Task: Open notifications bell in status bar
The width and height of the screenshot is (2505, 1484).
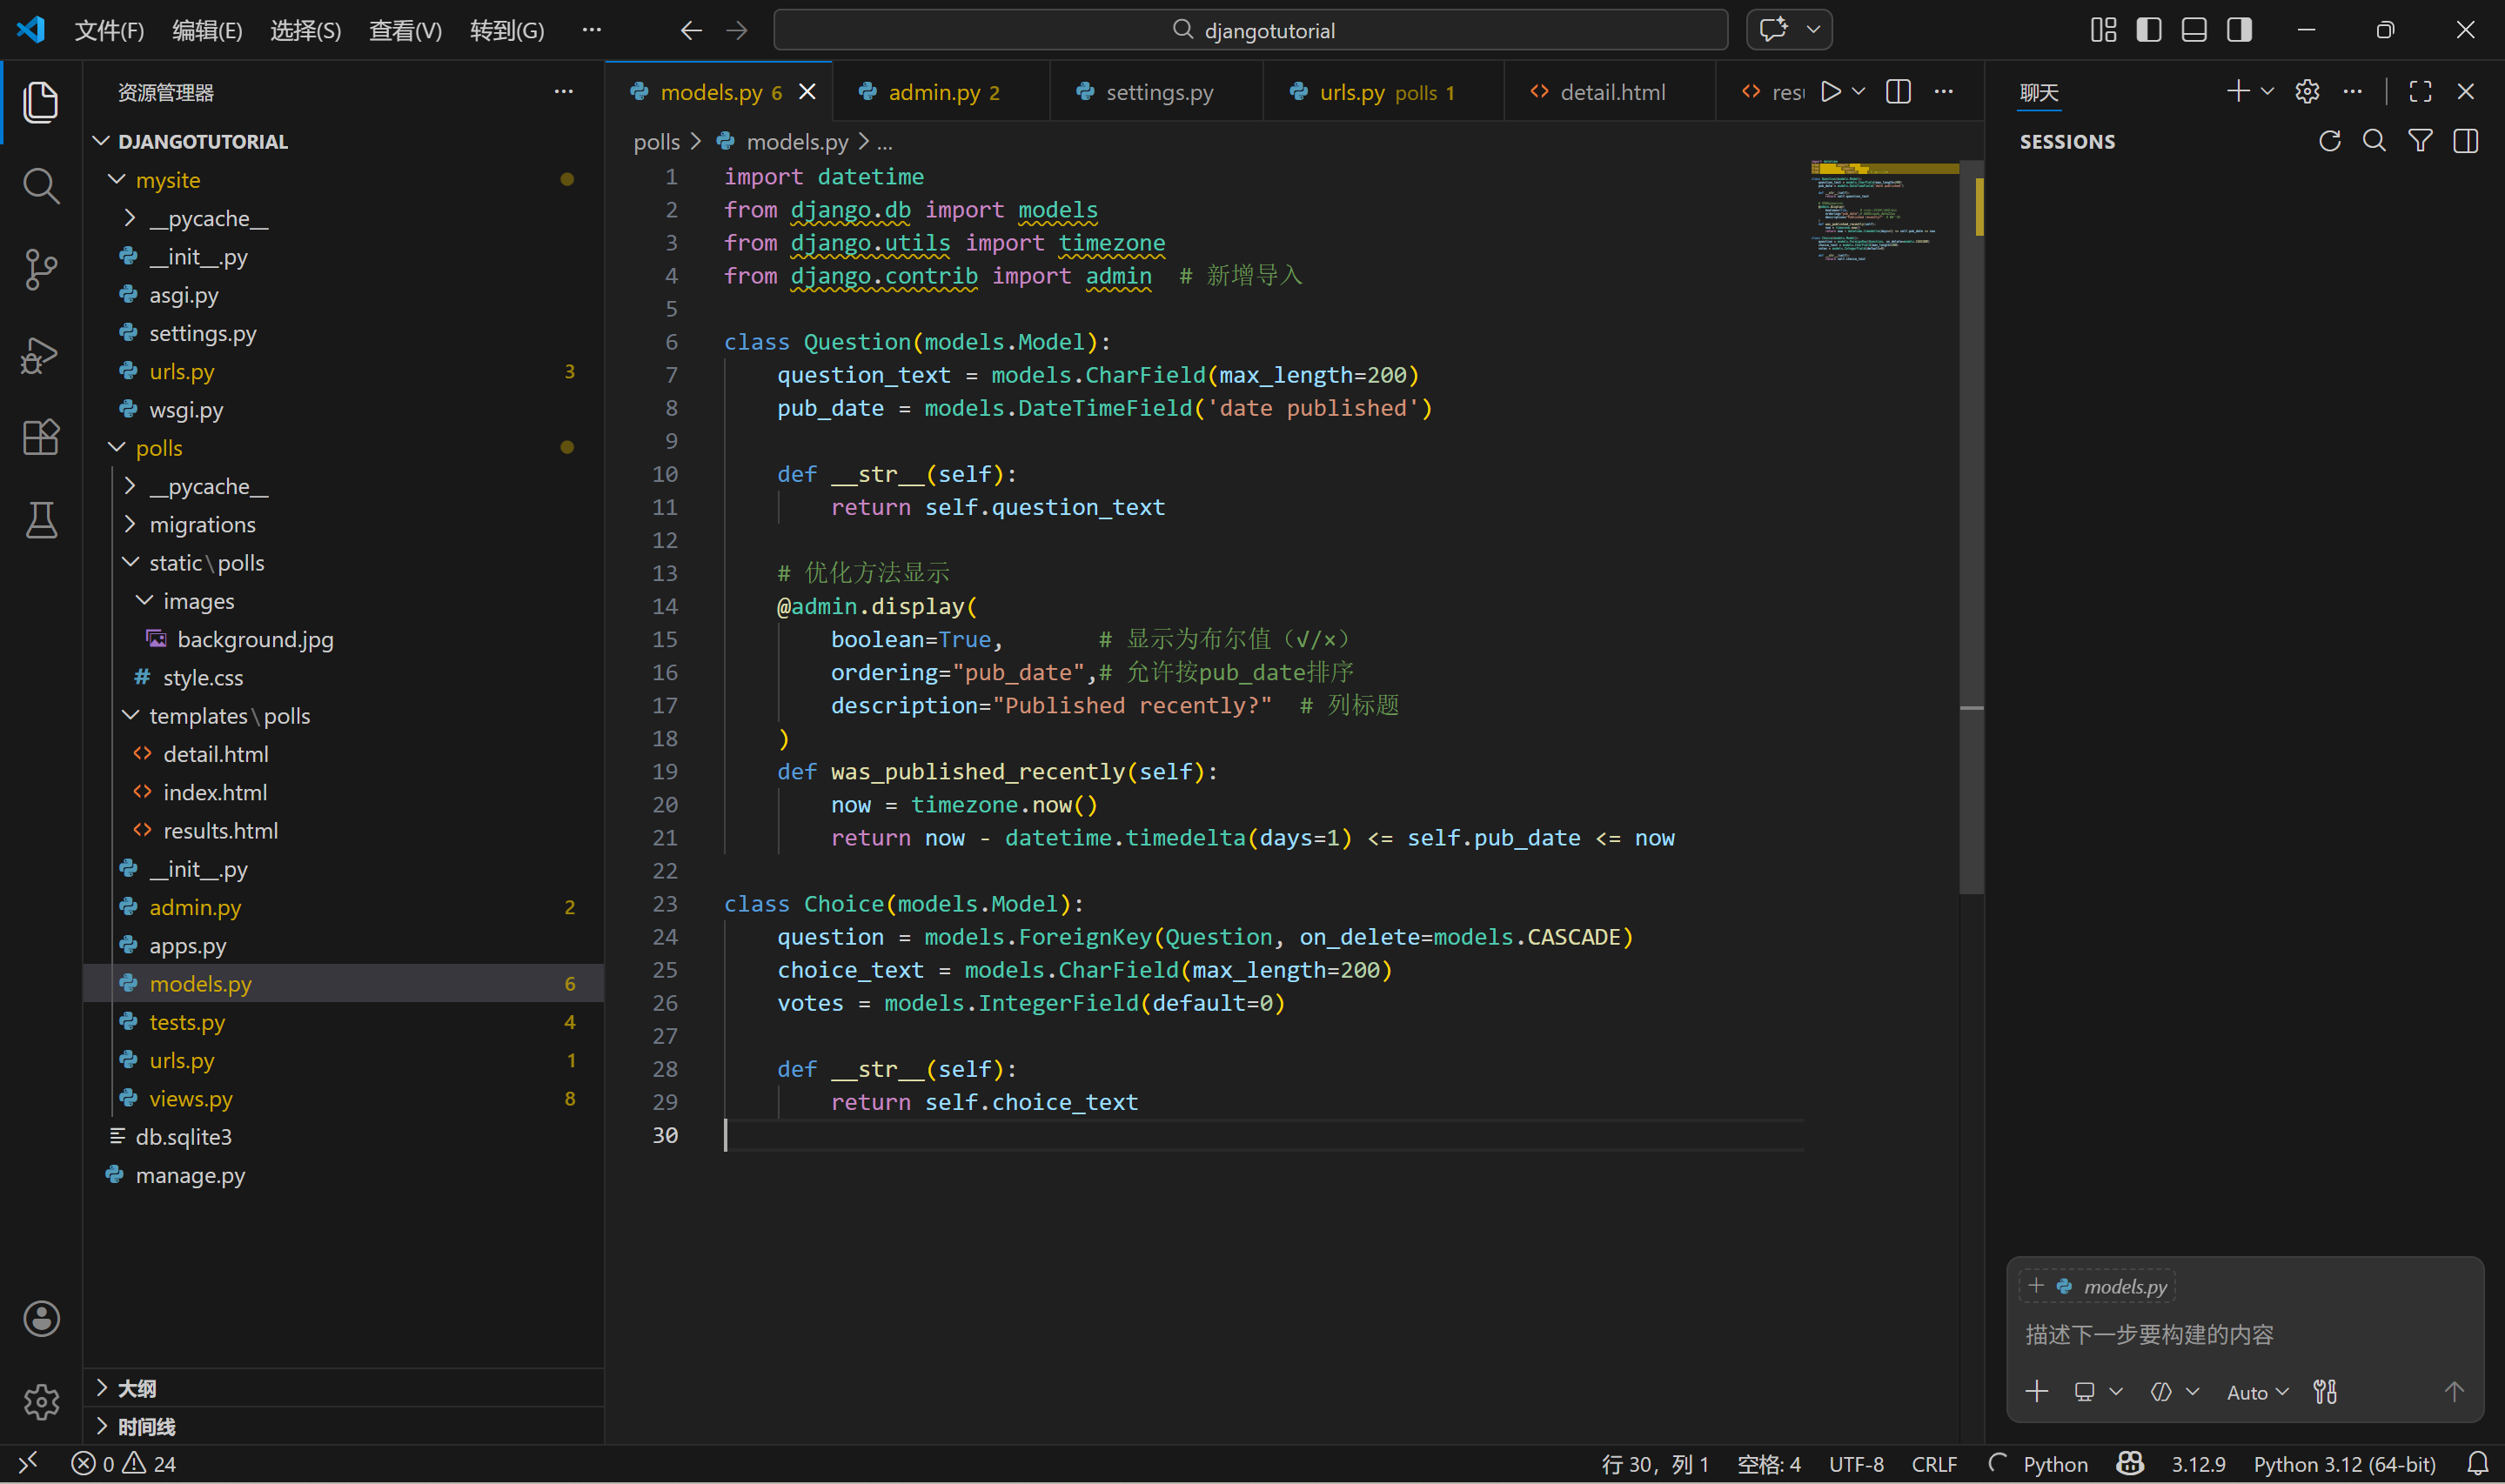Action: point(2477,1464)
